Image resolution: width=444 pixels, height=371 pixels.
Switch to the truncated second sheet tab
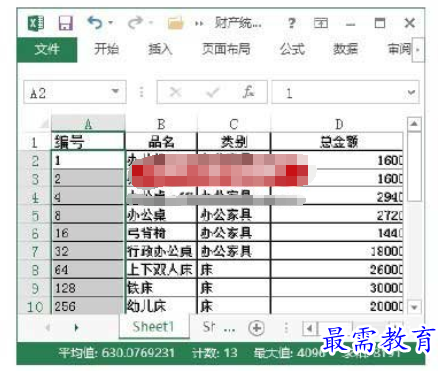(x=209, y=327)
